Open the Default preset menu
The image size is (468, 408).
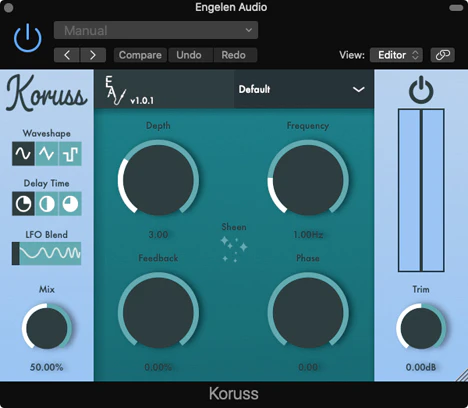(x=304, y=89)
